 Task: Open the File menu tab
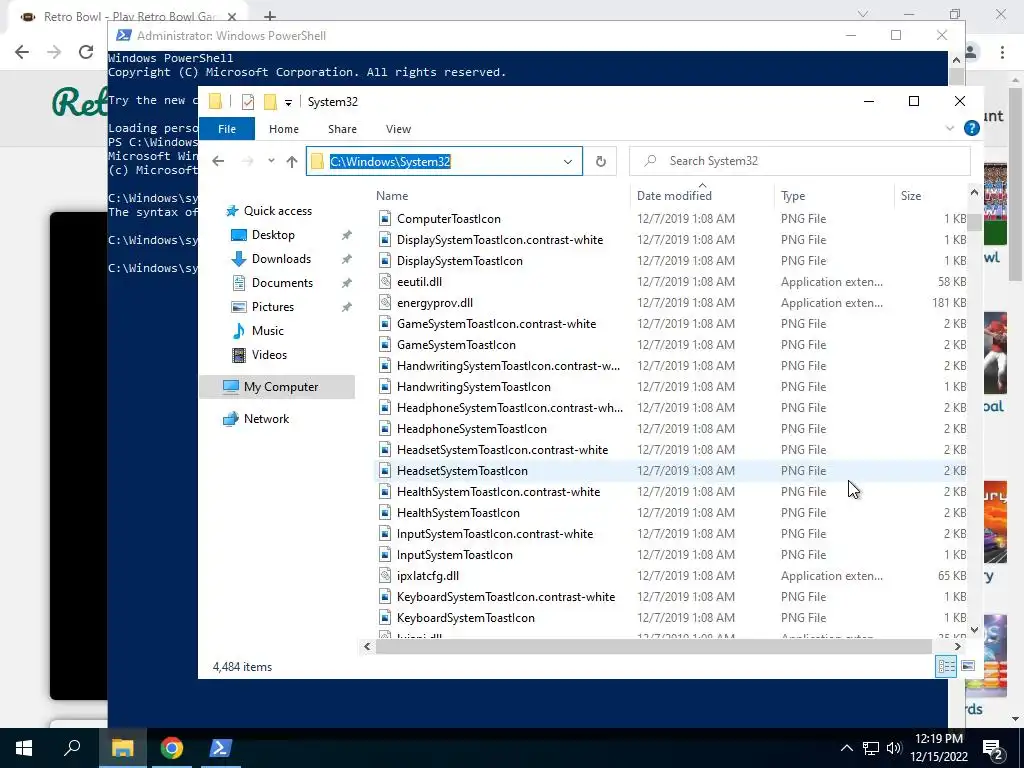point(227,129)
